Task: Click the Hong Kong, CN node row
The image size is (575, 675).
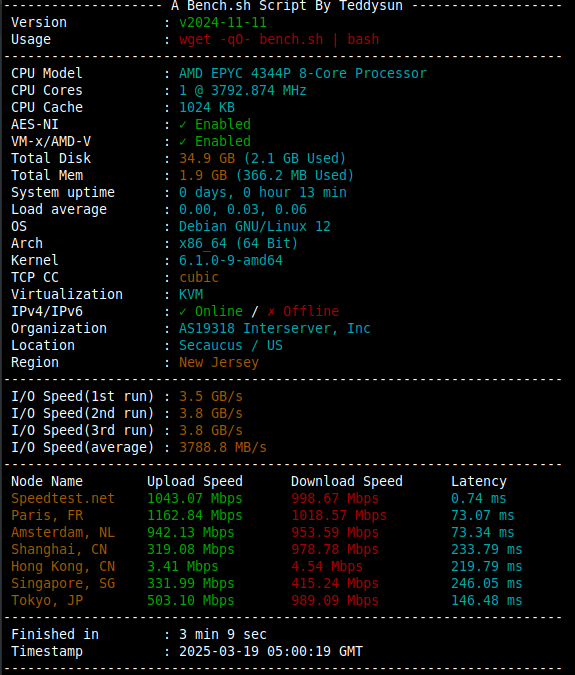Action: [x=266, y=567]
